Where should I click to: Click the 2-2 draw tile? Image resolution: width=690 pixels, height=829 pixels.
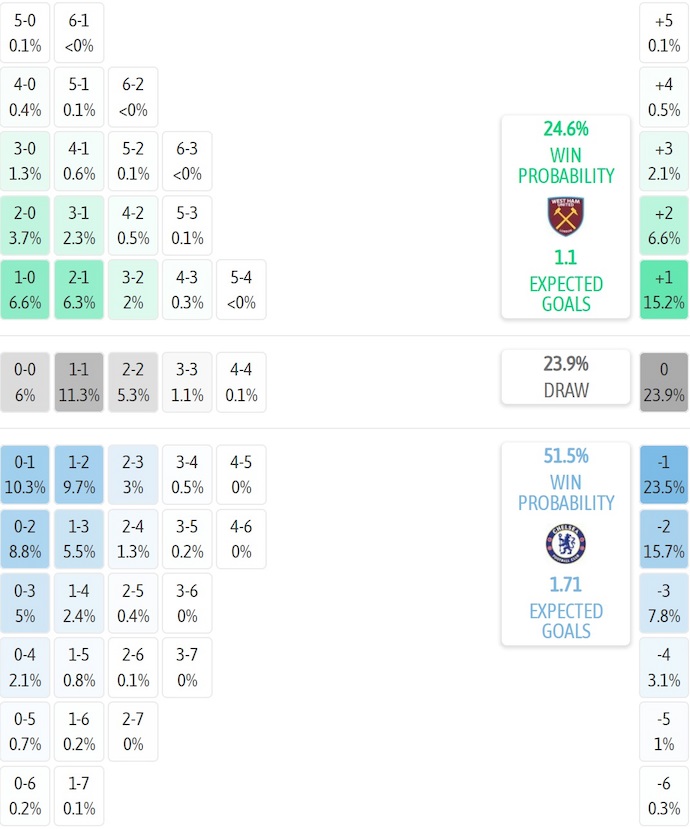tap(133, 382)
